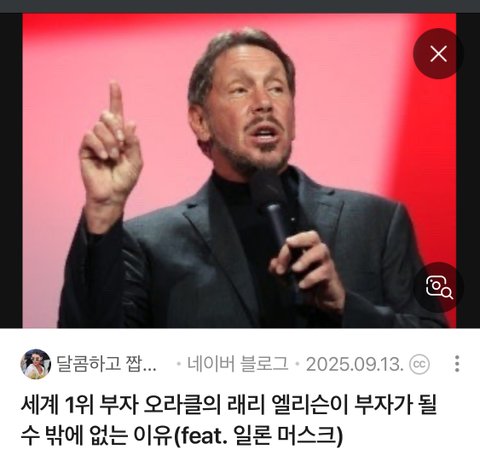
Task: Open the three-dot more options menu
Action: [x=457, y=364]
